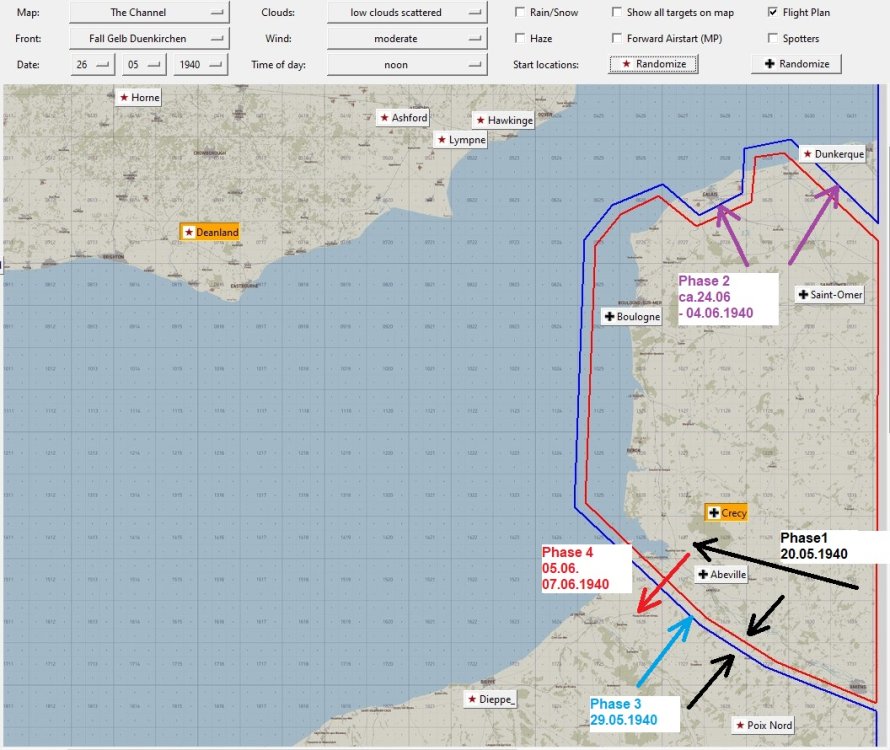Enable the Rain/Snow checkbox
This screenshot has width=890, height=750.
[519, 12]
